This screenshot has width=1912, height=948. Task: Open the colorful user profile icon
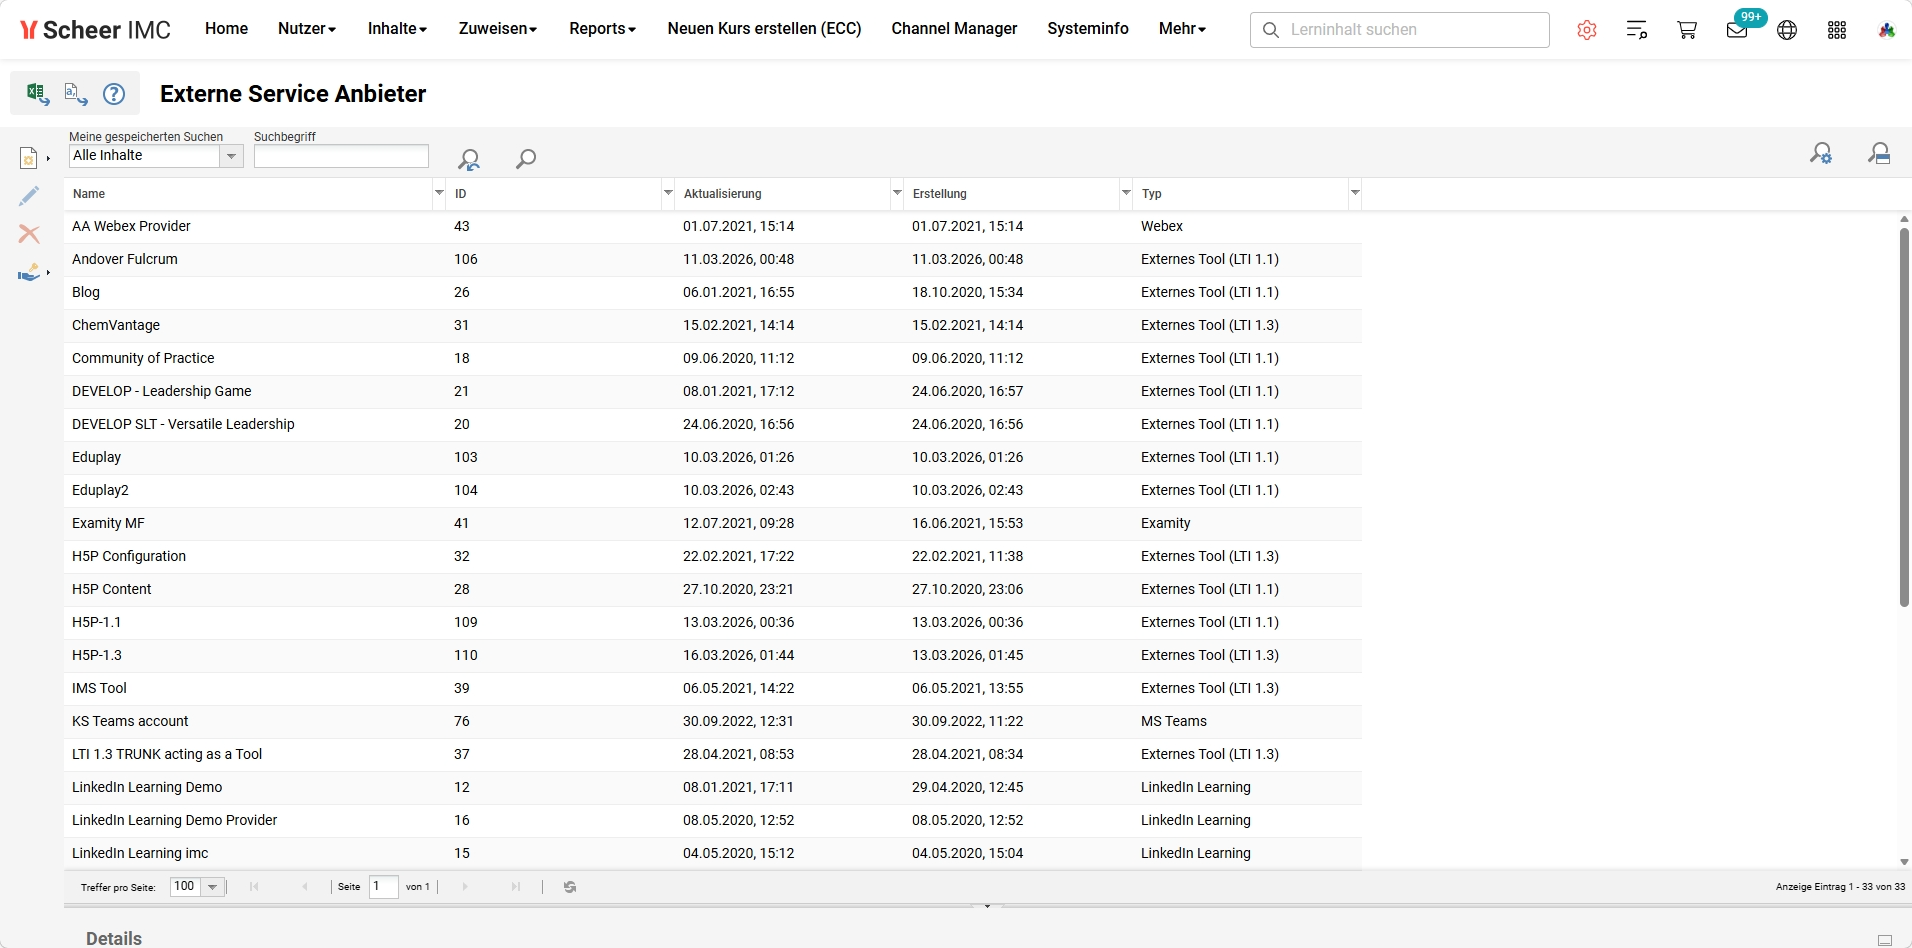pyautogui.click(x=1887, y=30)
